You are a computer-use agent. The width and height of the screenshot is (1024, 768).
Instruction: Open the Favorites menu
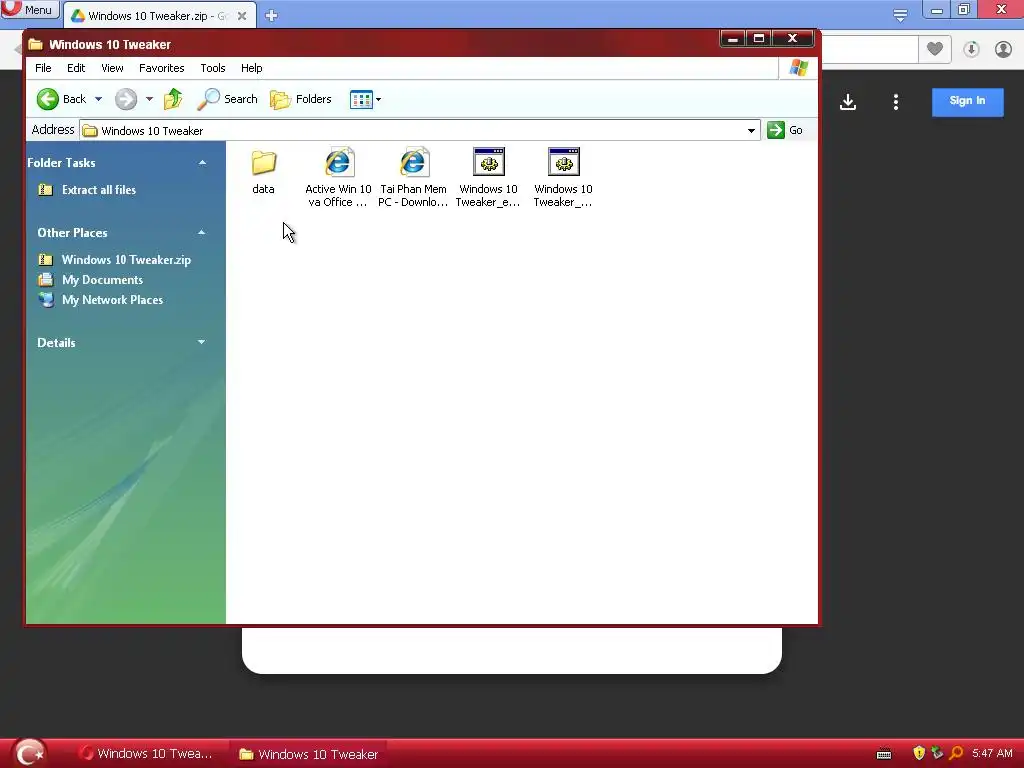[161, 68]
